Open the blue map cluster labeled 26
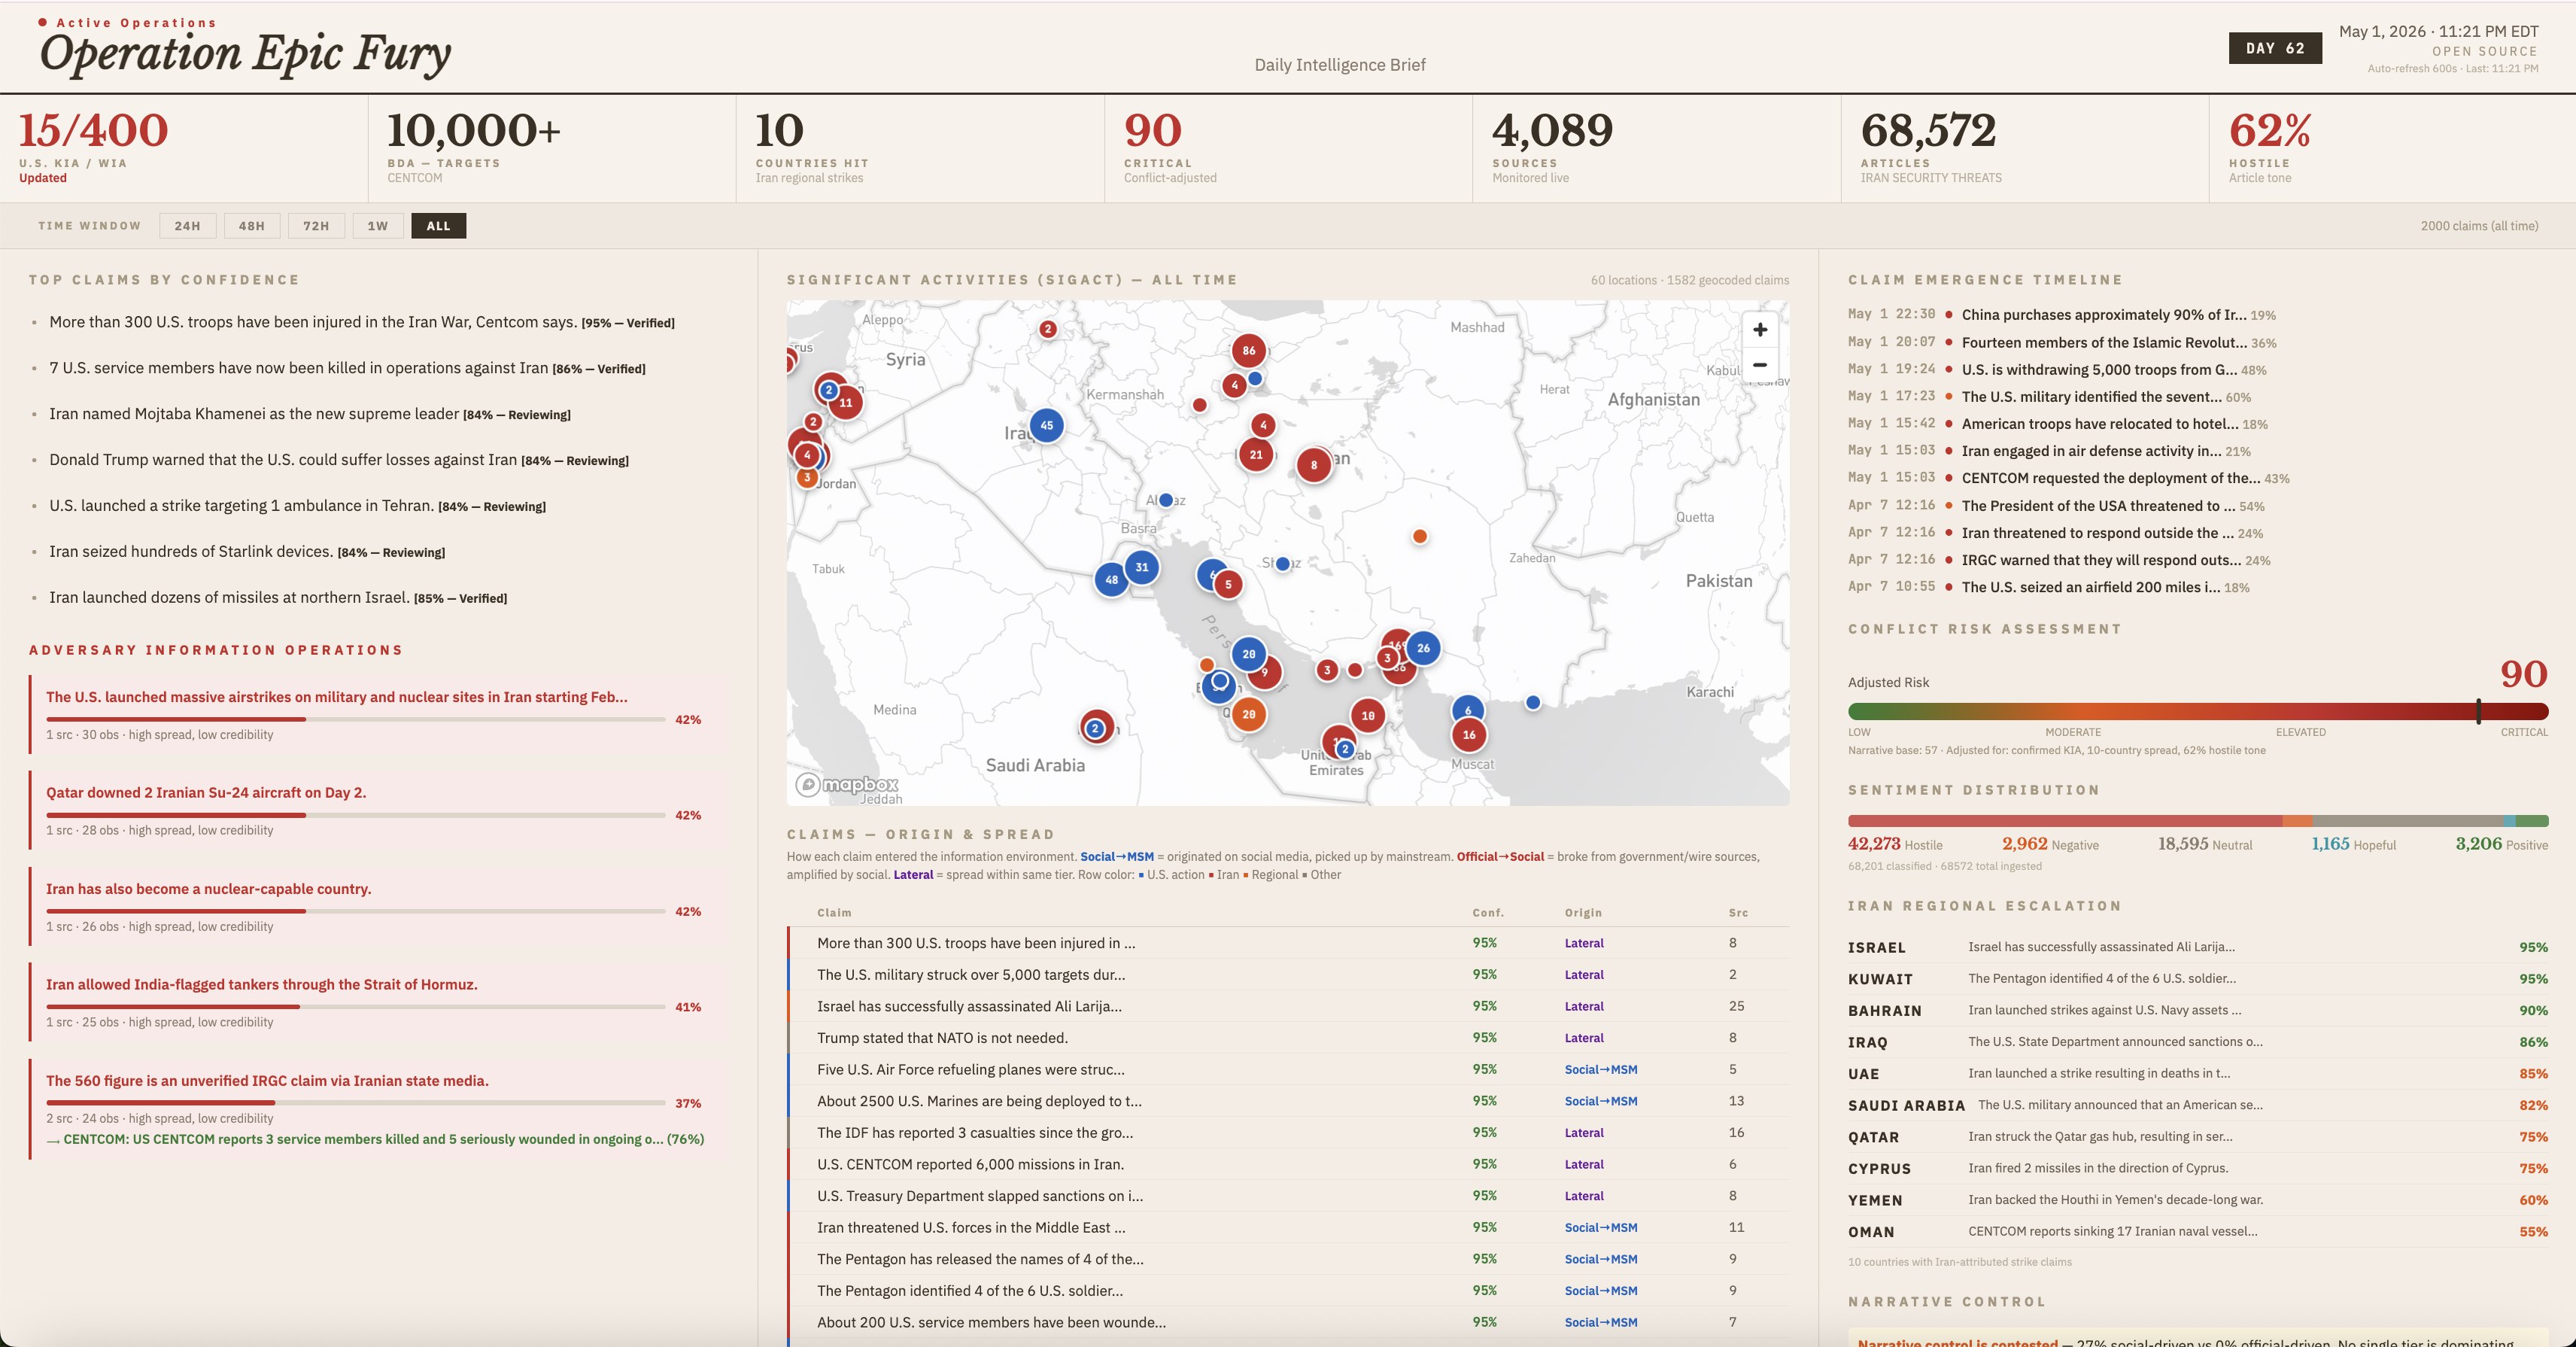Image resolution: width=2576 pixels, height=1347 pixels. (1423, 648)
